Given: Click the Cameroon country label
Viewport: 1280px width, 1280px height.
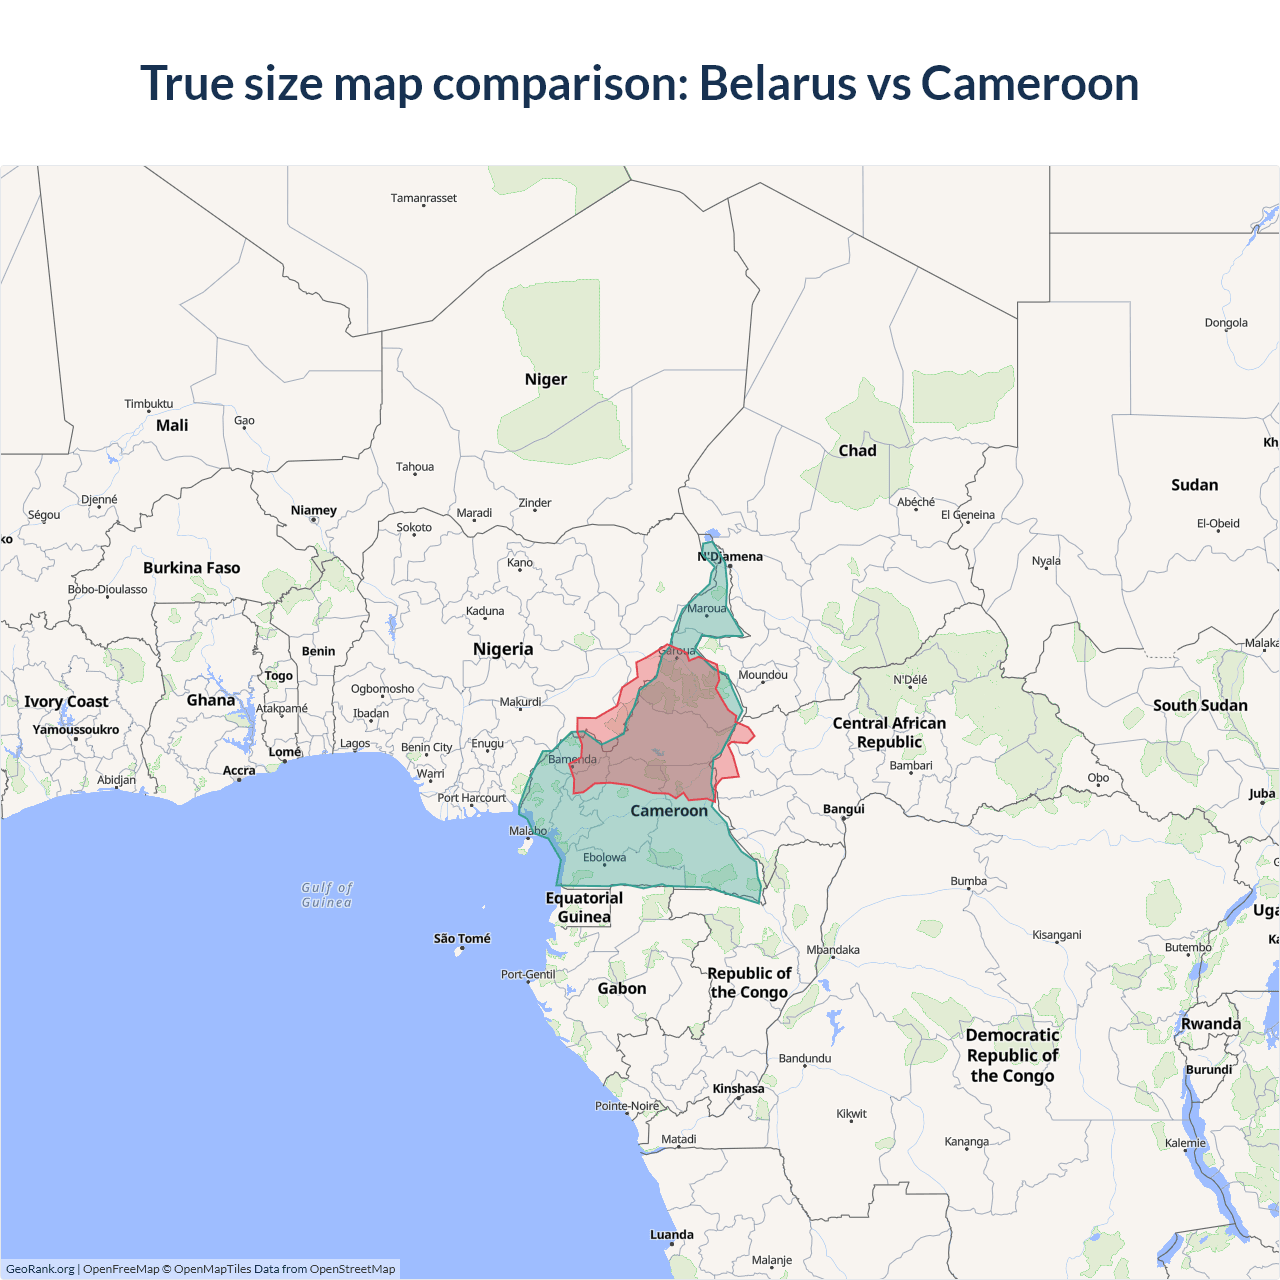Looking at the screenshot, I should pyautogui.click(x=669, y=811).
